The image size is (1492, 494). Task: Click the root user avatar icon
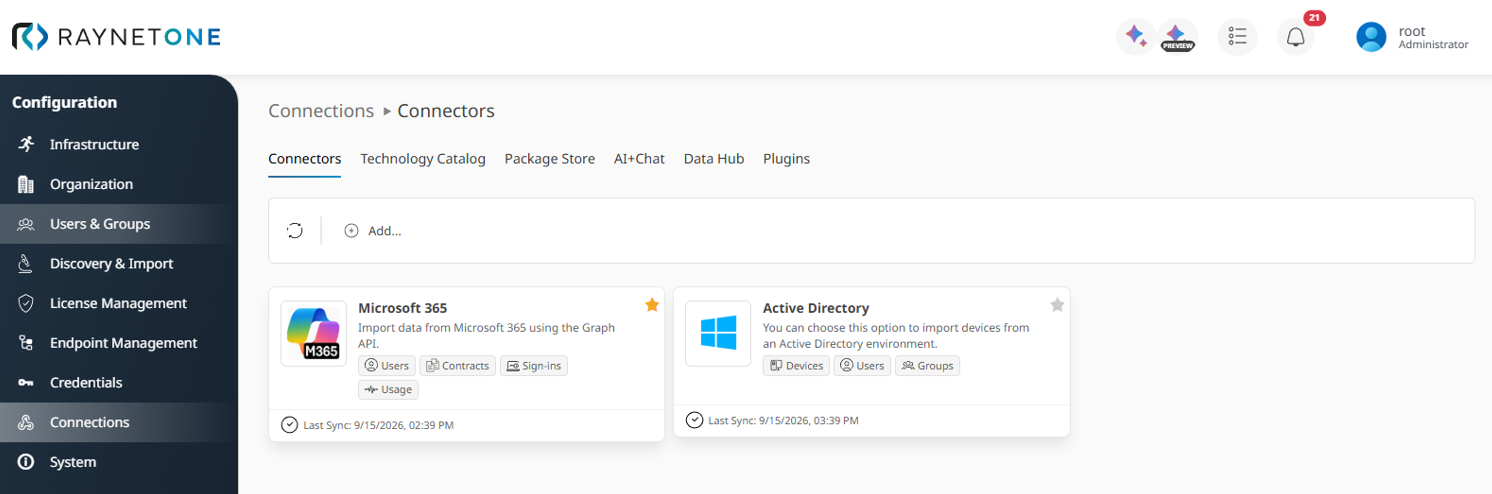pos(1371,37)
